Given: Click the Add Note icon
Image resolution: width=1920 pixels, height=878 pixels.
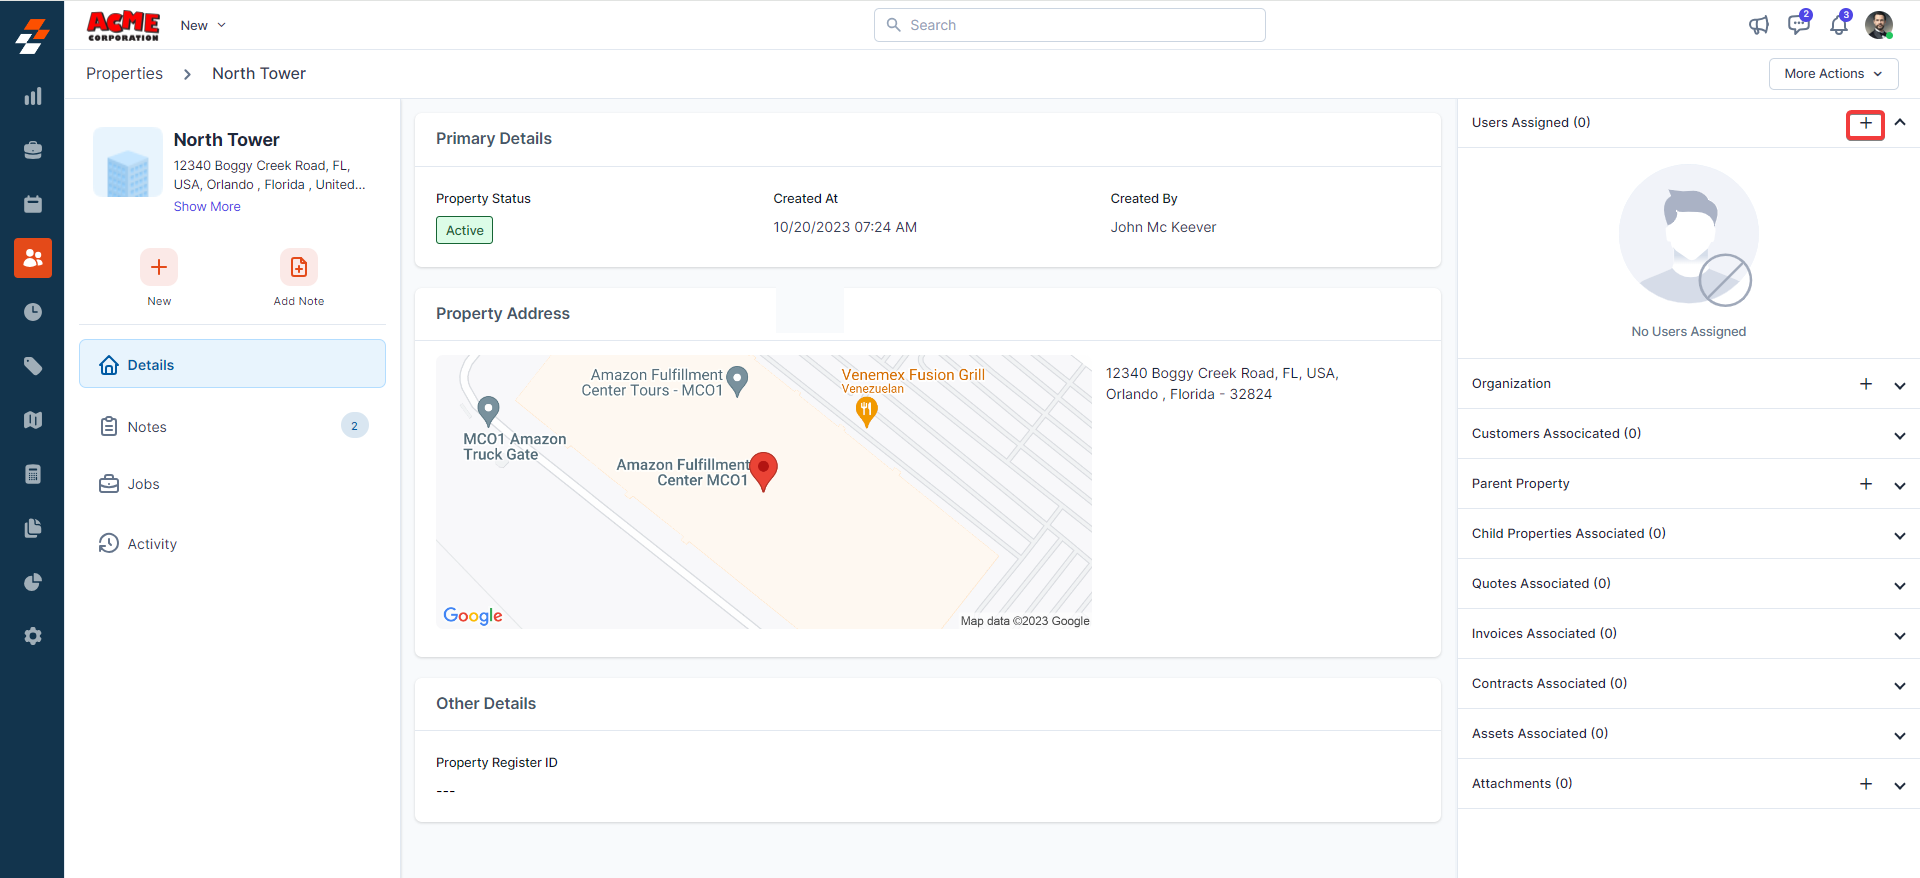Looking at the screenshot, I should click(298, 267).
